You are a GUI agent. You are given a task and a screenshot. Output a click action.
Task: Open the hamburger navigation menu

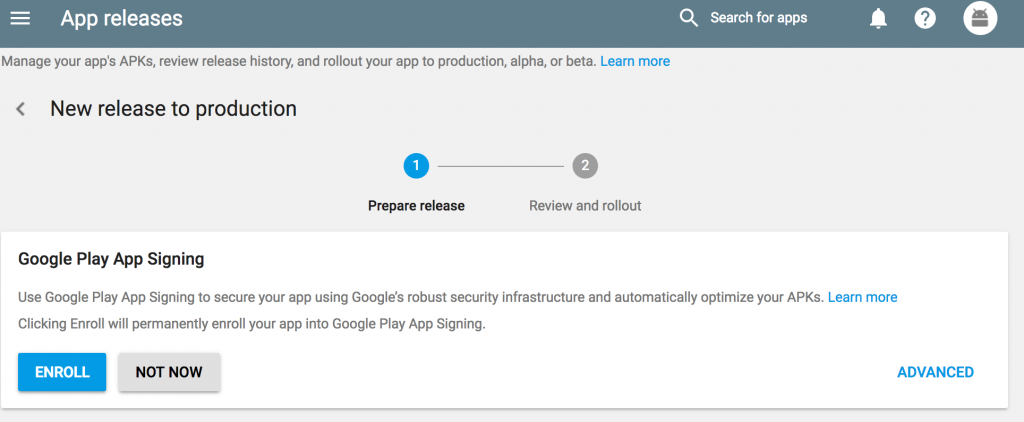tap(20, 18)
